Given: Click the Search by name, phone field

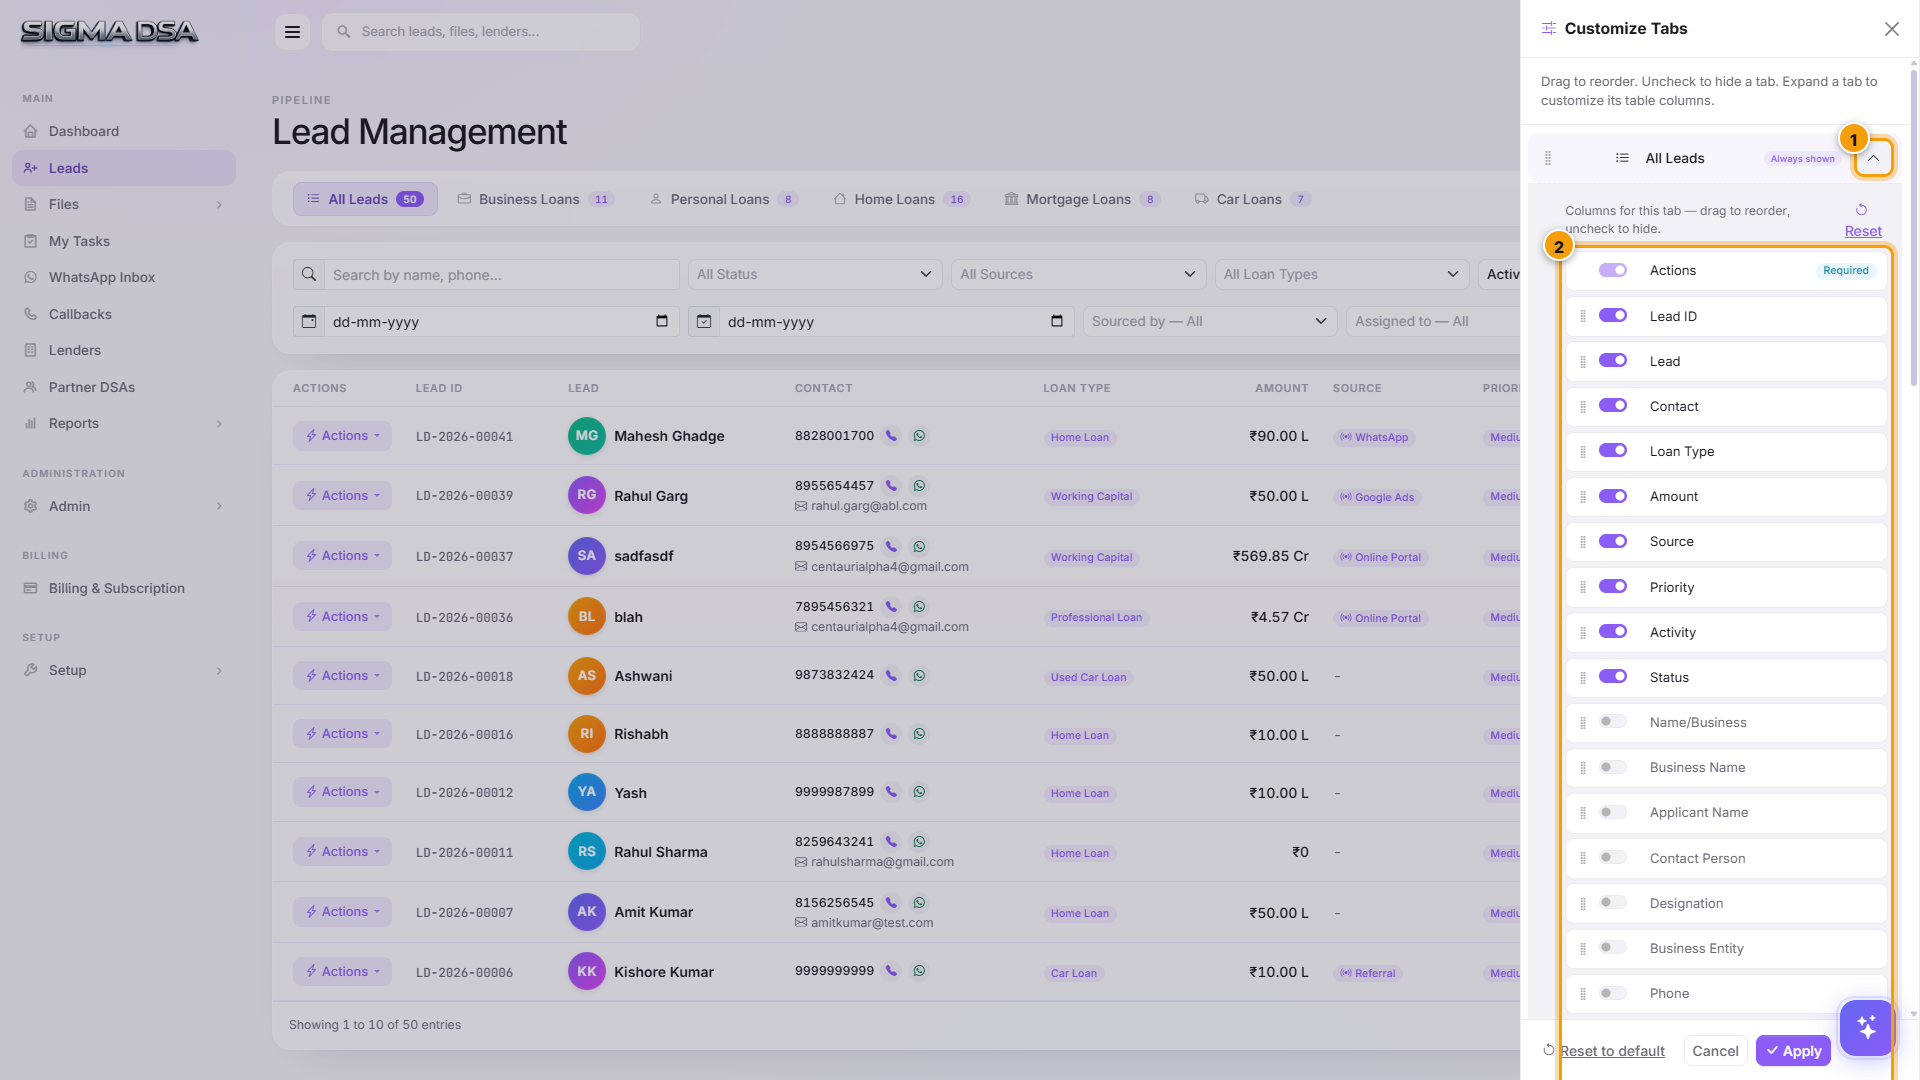Looking at the screenshot, I should (502, 274).
